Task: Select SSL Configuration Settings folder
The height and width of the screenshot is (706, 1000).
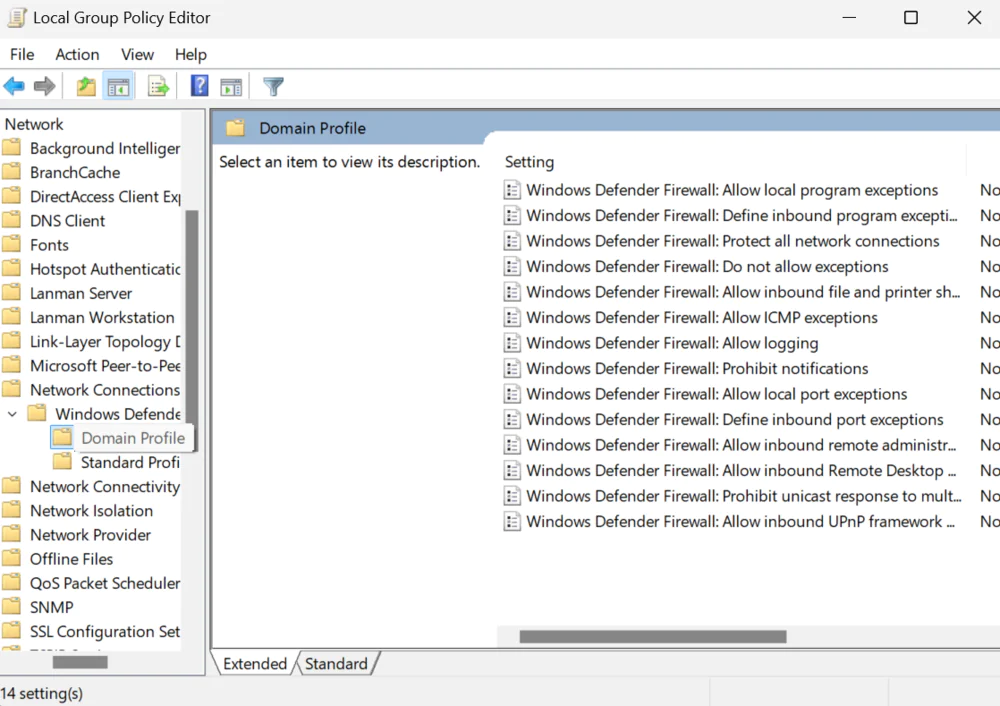Action: [105, 631]
